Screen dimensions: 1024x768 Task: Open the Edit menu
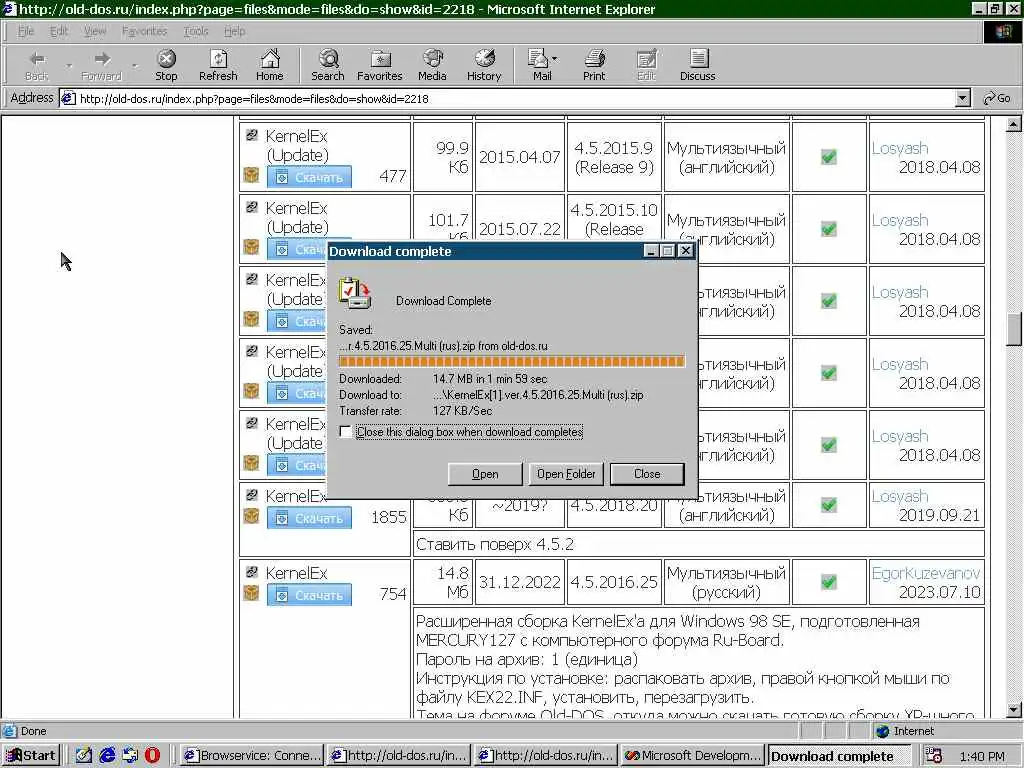59,31
